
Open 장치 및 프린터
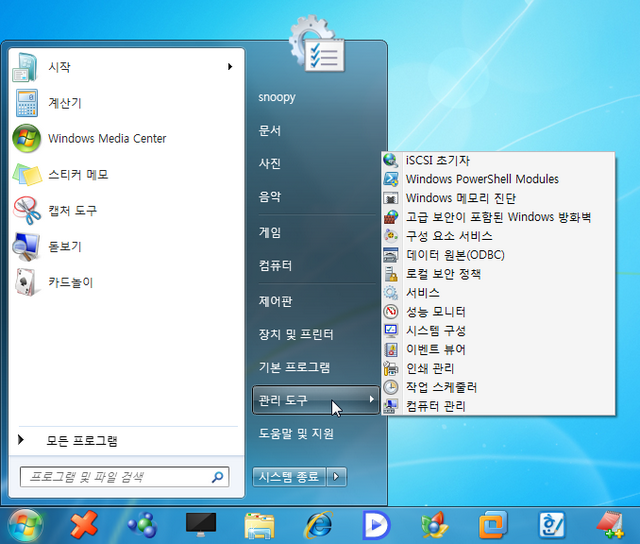(x=296, y=334)
